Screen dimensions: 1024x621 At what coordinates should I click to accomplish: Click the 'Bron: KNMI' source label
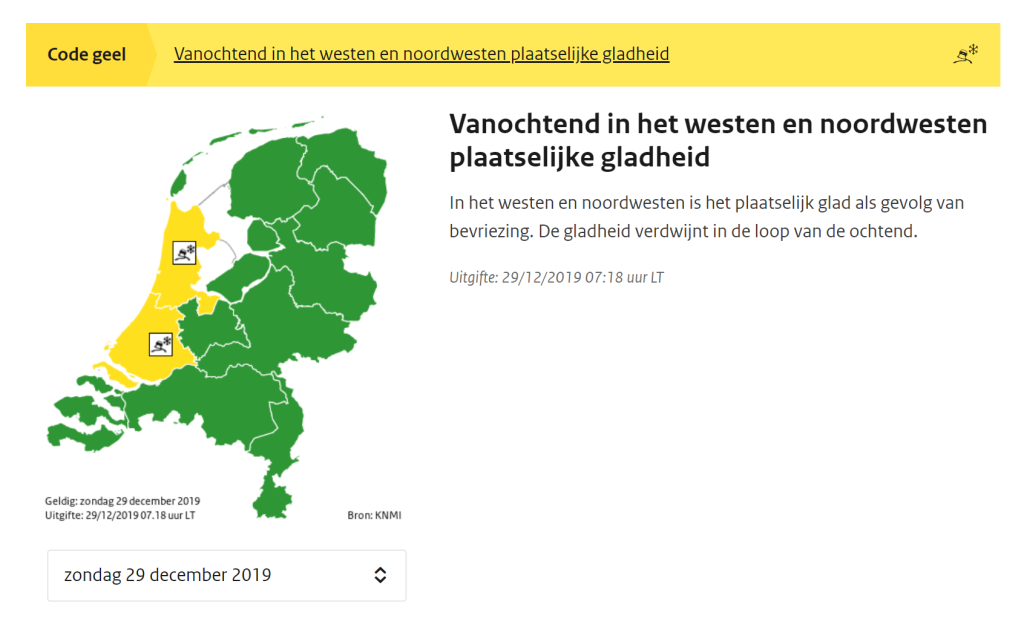(374, 515)
